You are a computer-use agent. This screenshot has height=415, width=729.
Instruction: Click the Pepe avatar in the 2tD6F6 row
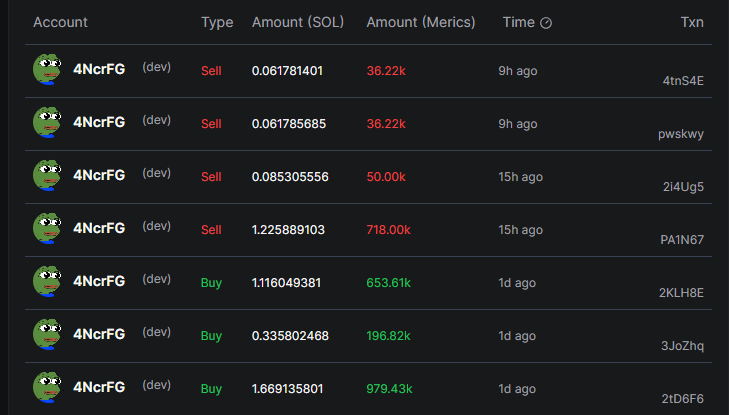point(47,387)
